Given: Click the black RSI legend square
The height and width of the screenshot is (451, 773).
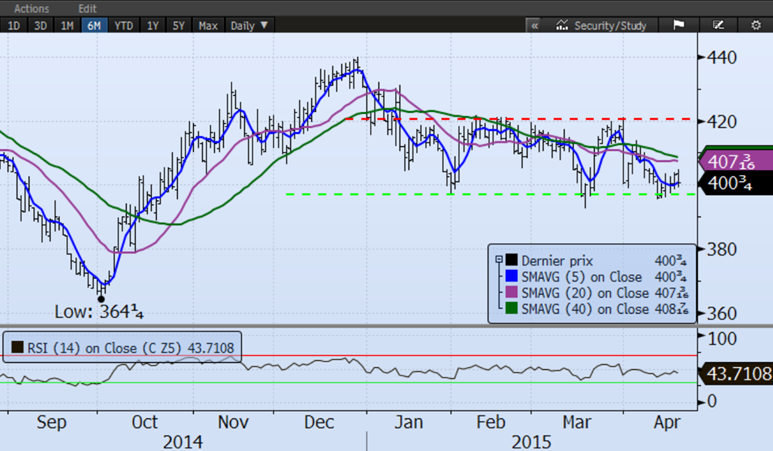Looking at the screenshot, I should pyautogui.click(x=16, y=348).
